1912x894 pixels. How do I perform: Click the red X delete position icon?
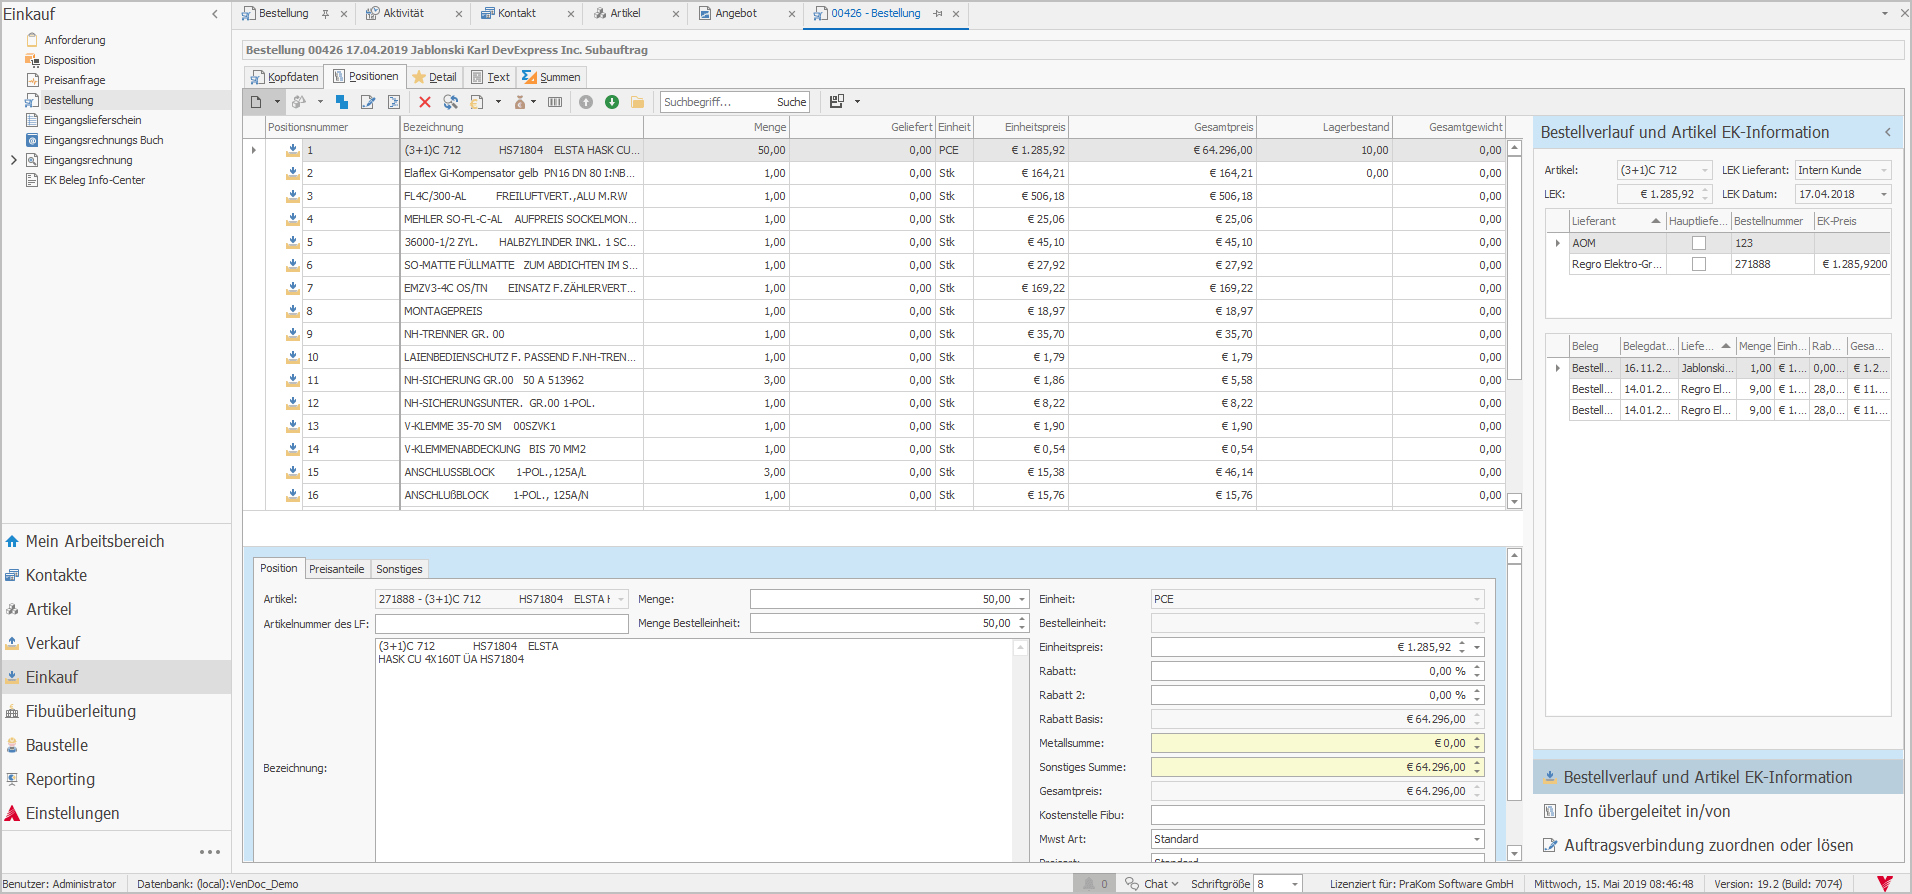(424, 102)
